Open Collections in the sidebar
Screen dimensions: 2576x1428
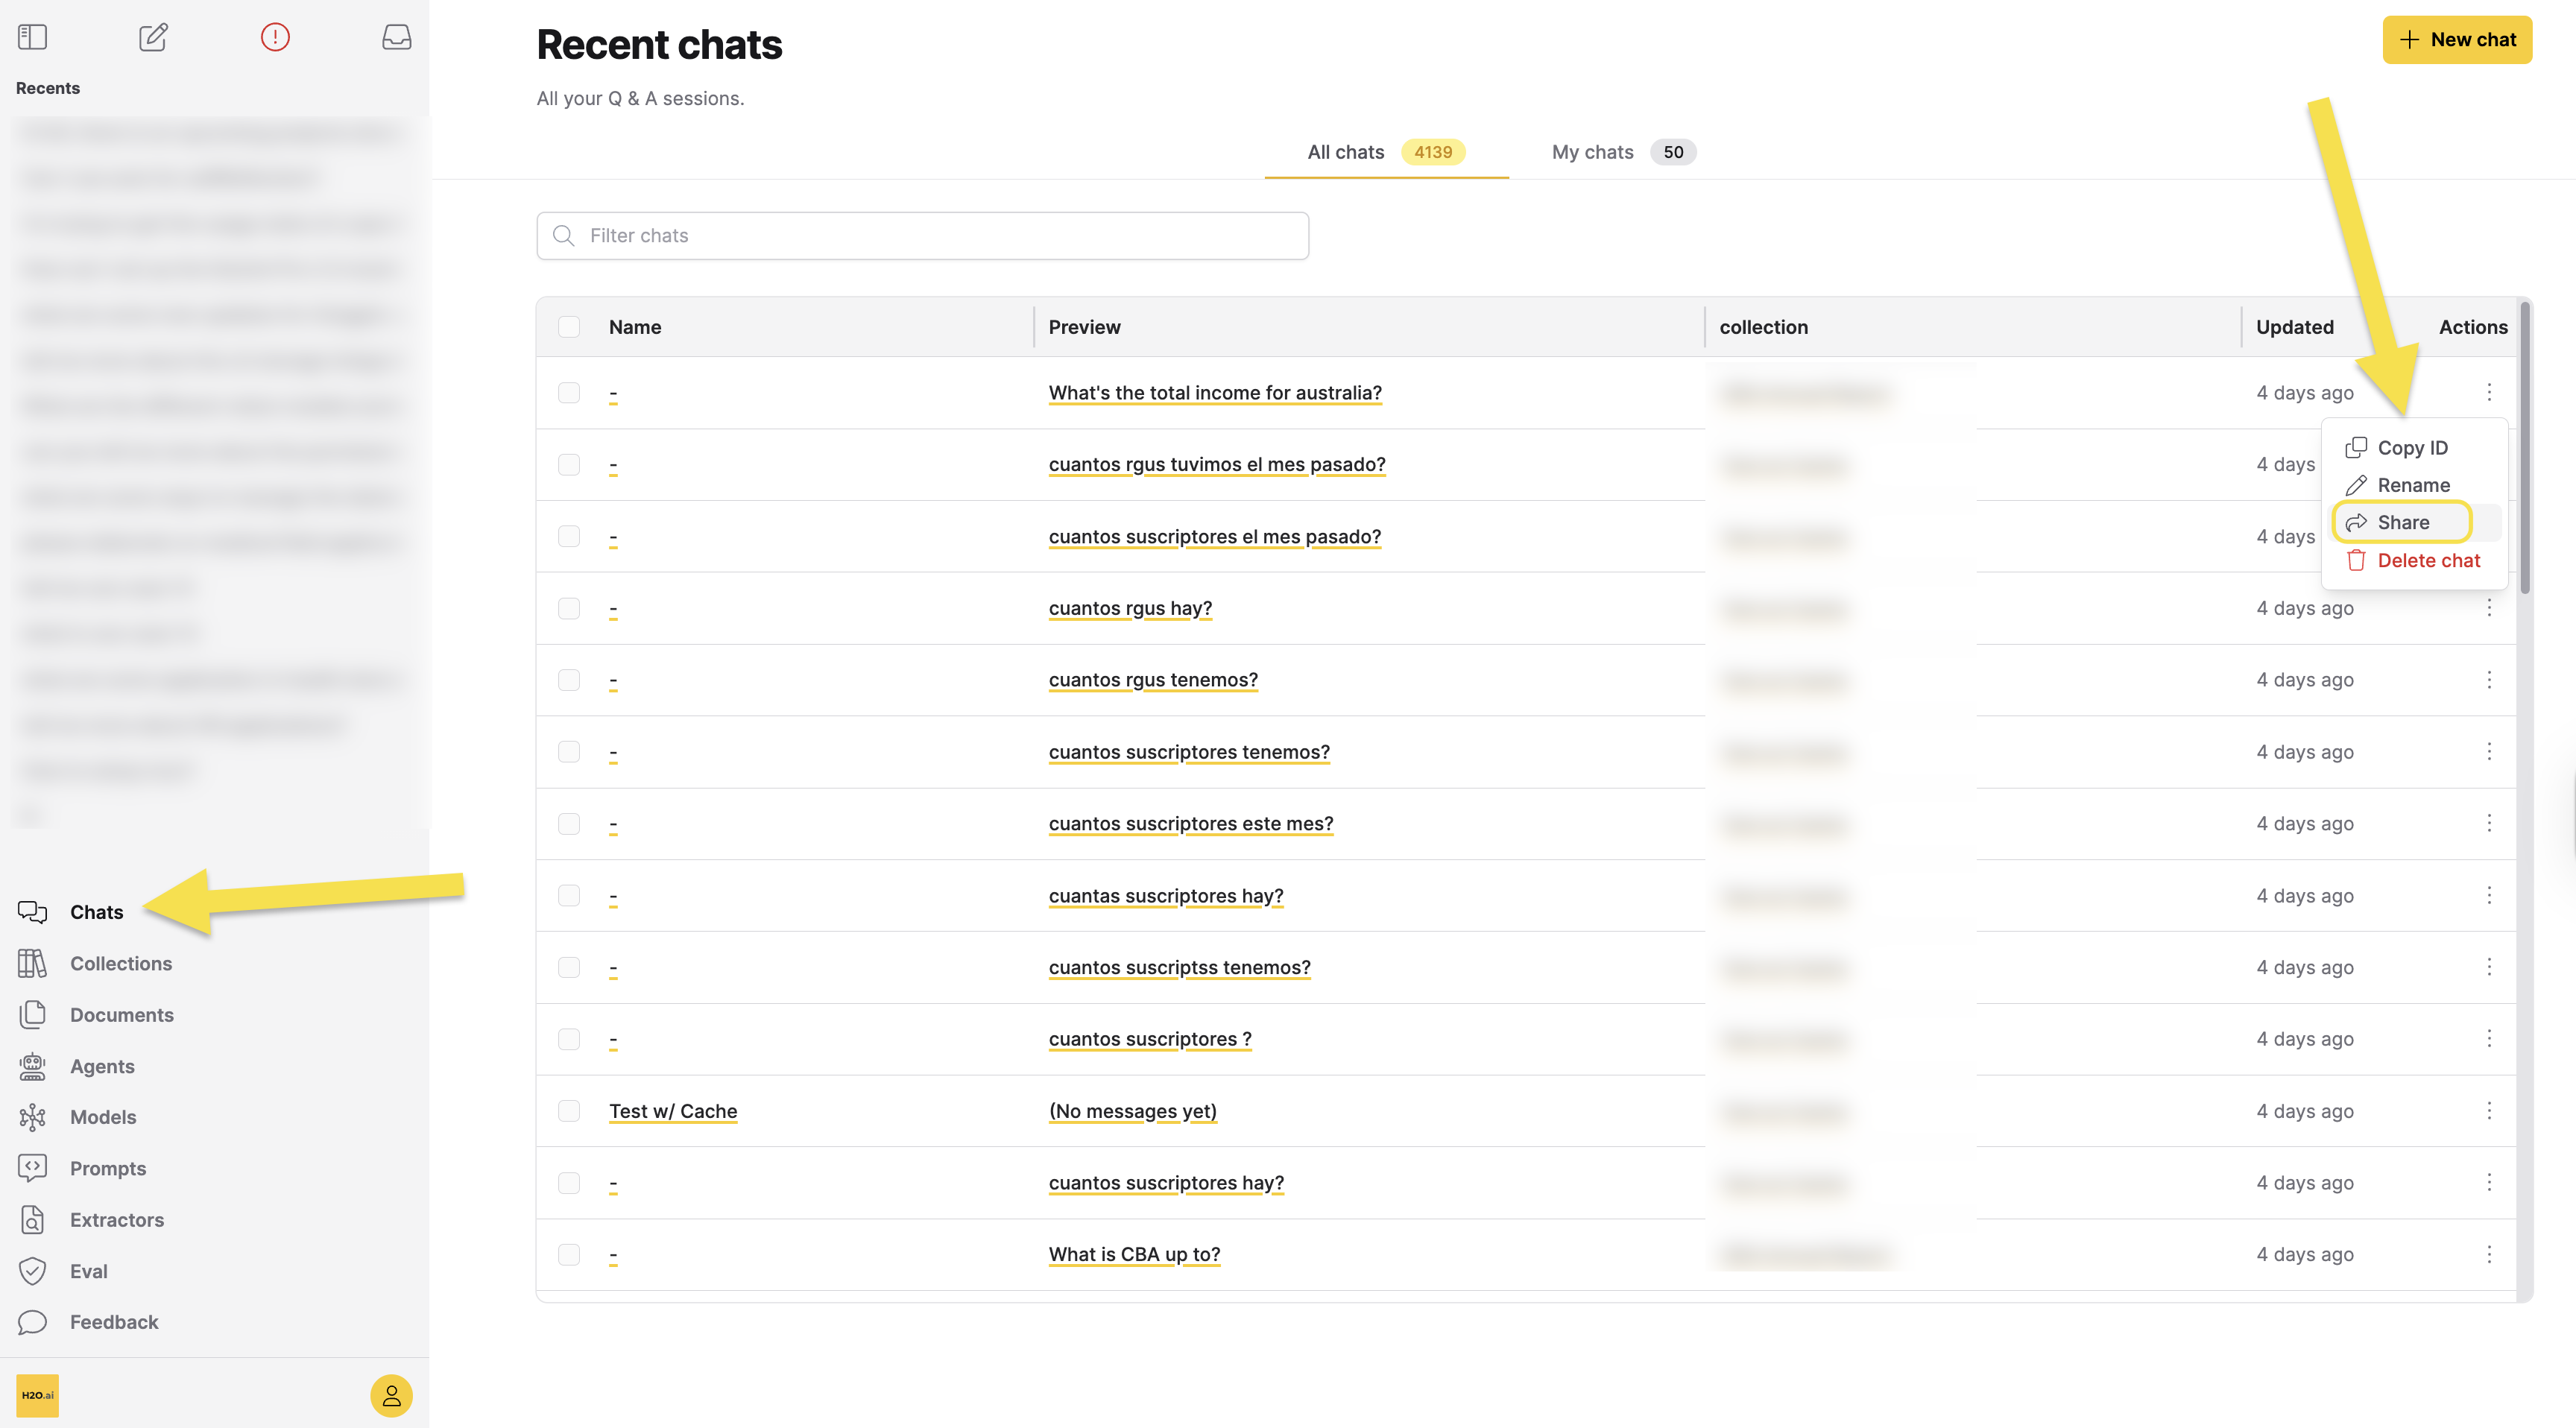click(x=120, y=963)
